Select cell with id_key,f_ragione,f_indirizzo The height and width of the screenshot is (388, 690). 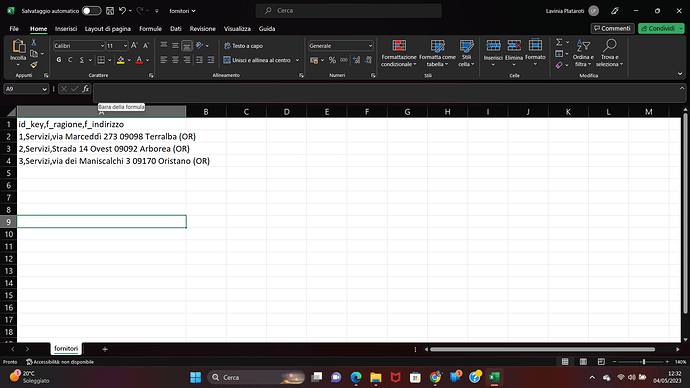click(x=101, y=124)
